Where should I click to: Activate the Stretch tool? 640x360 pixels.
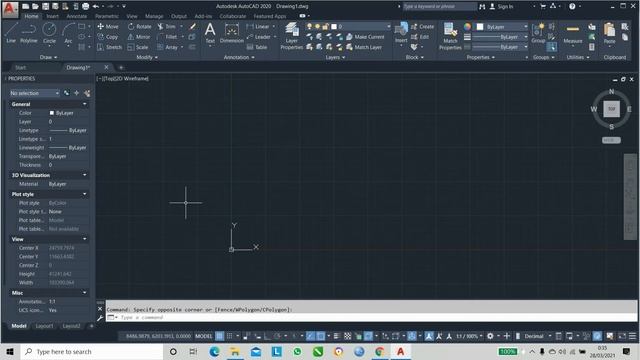pyautogui.click(x=109, y=47)
